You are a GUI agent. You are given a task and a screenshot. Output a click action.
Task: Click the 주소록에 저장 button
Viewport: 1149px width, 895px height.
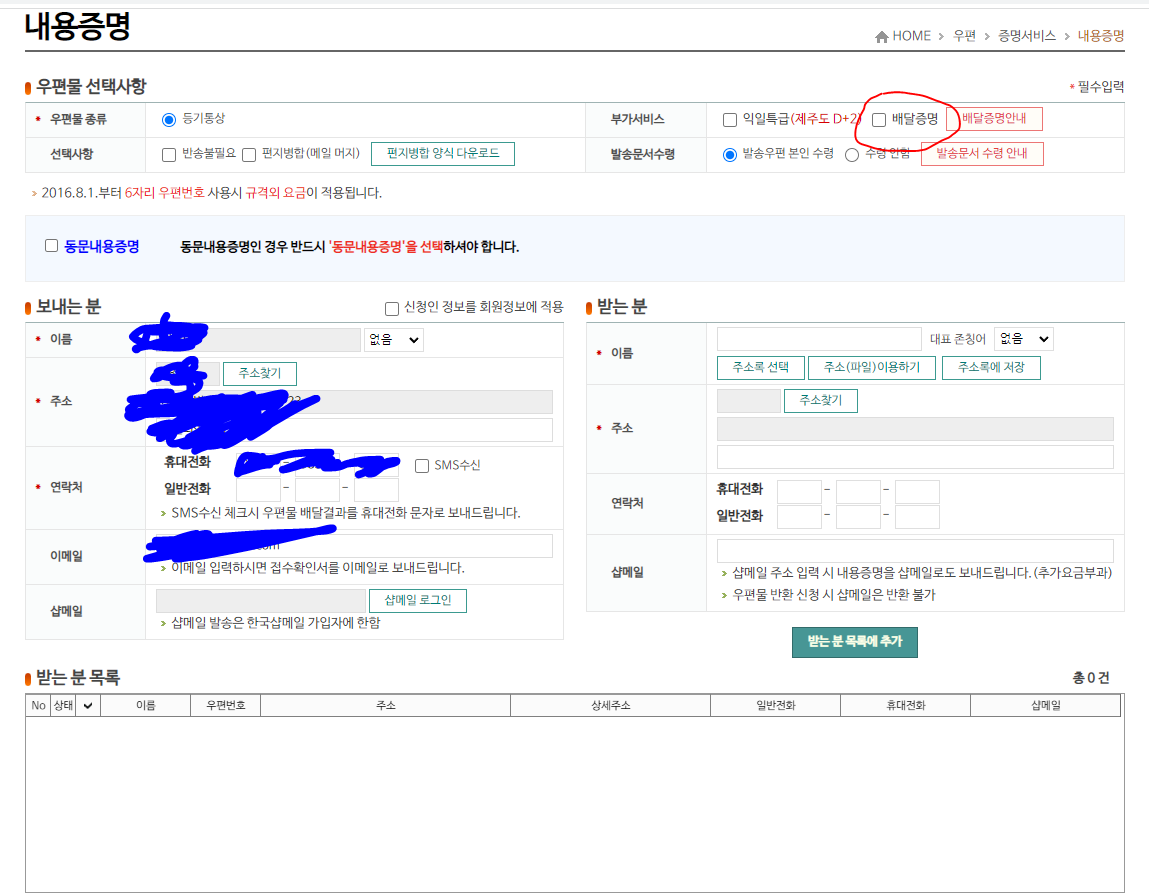point(991,368)
